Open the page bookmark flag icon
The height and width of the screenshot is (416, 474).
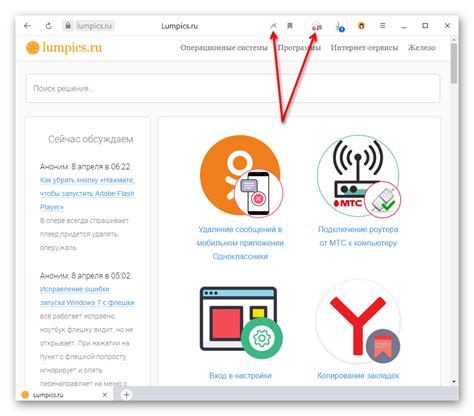[x=290, y=26]
